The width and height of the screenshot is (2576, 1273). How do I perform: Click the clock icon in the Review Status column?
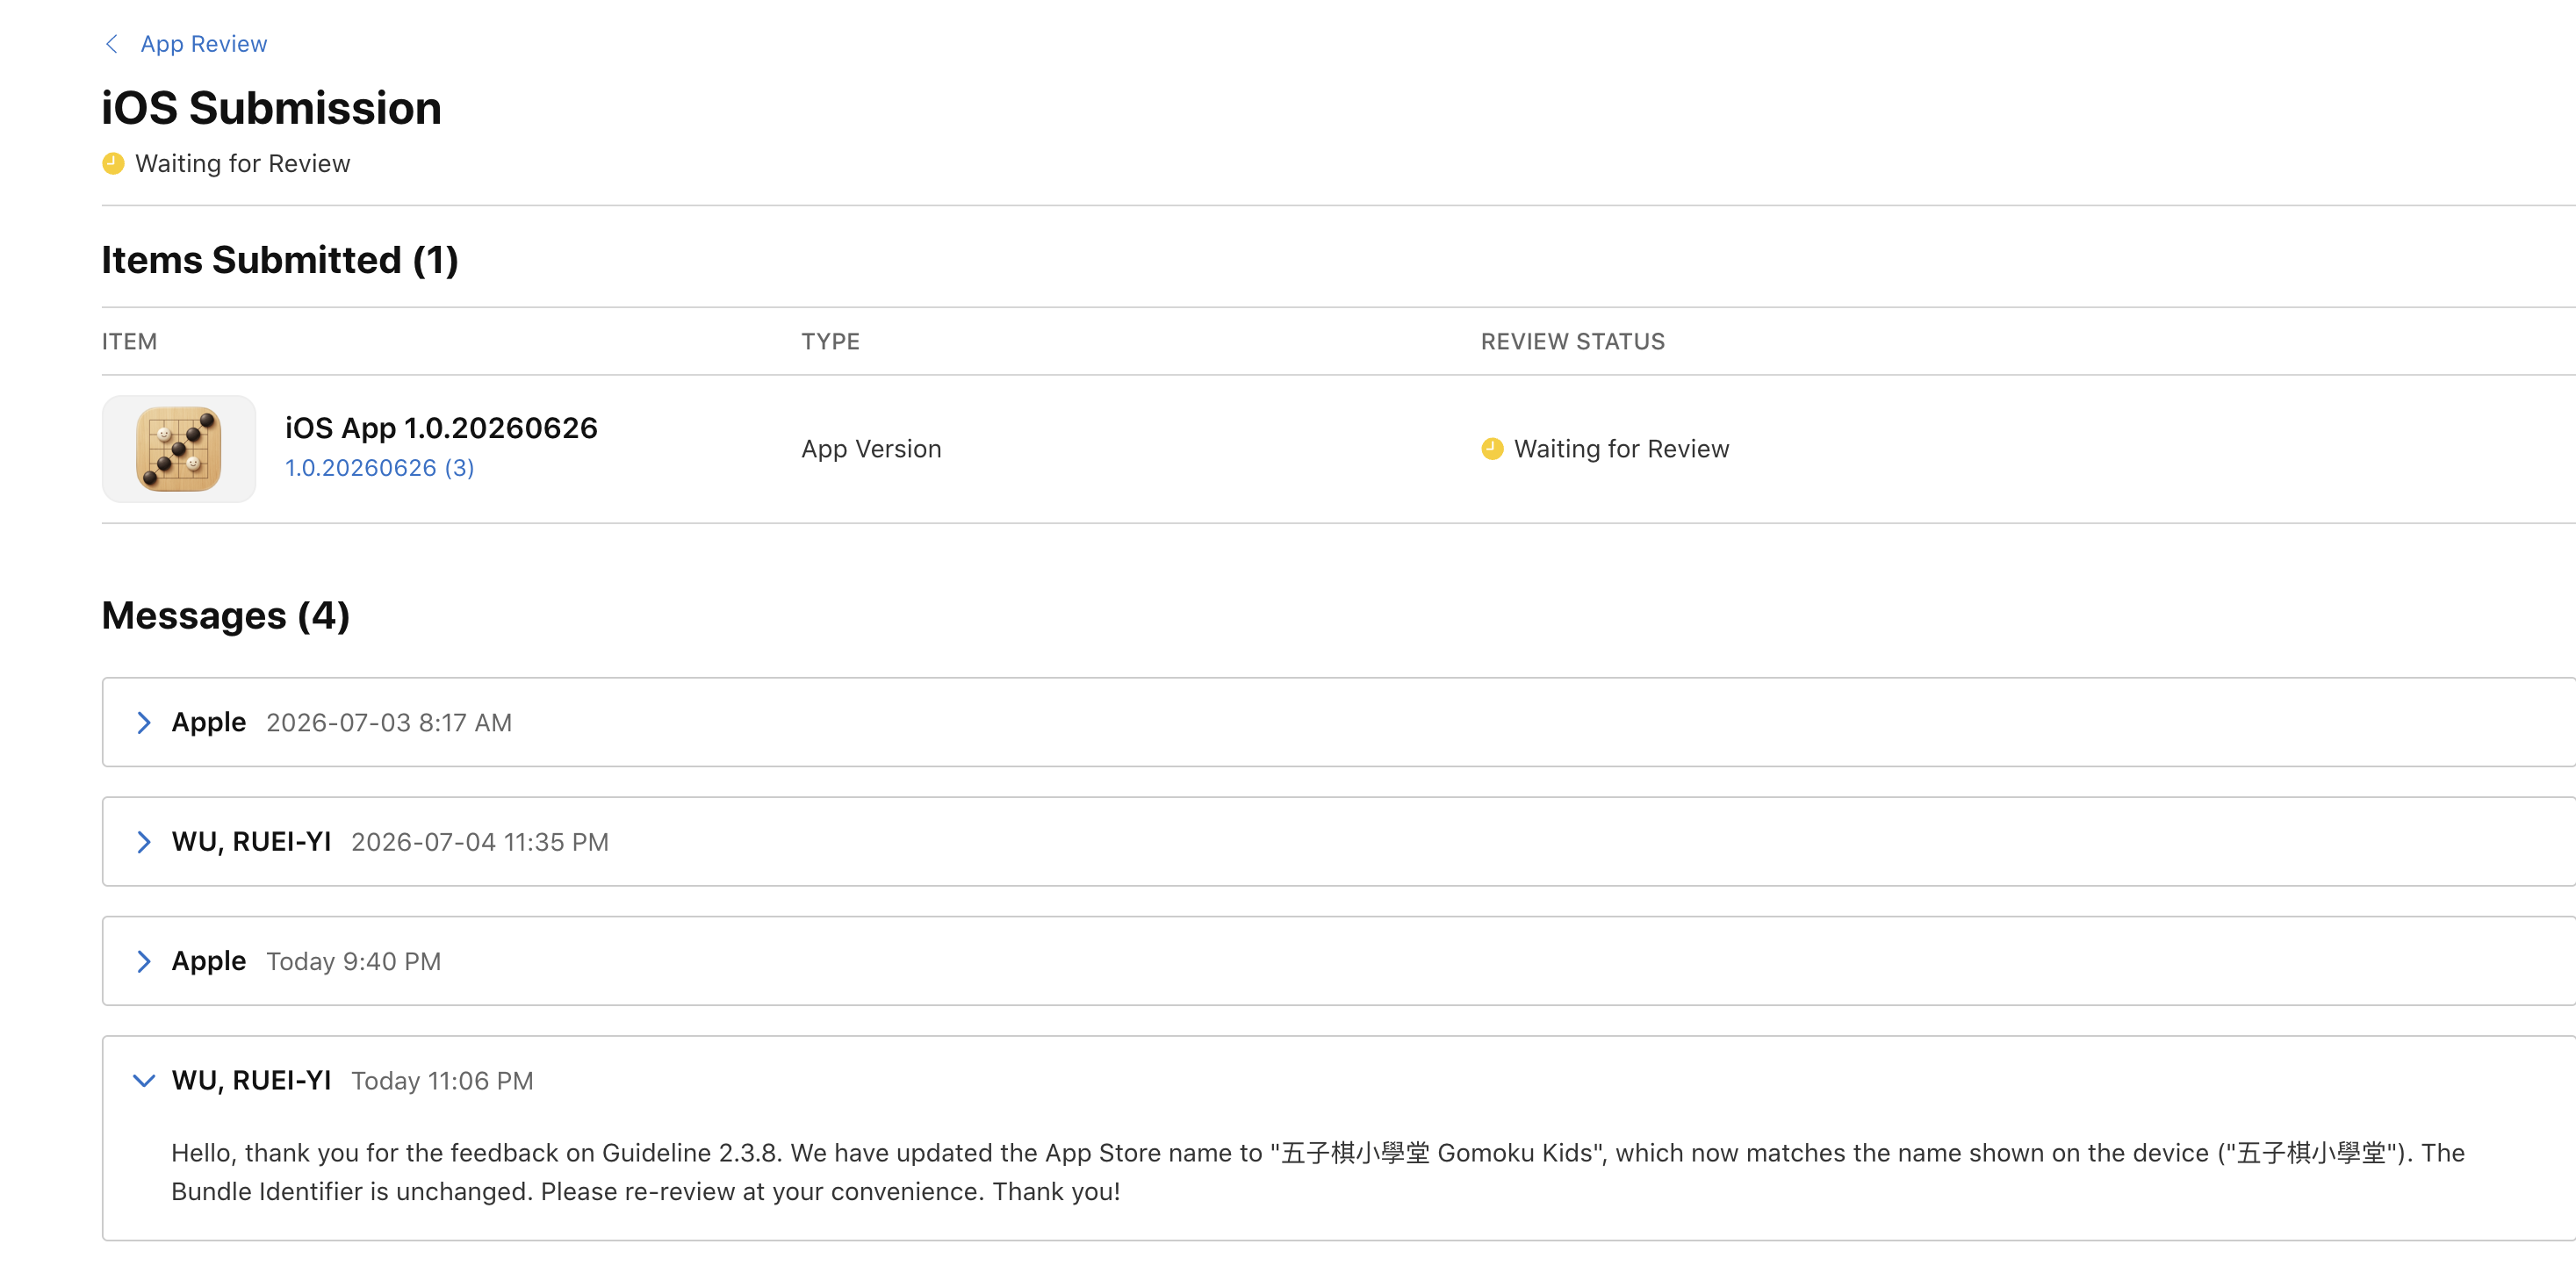point(1492,449)
